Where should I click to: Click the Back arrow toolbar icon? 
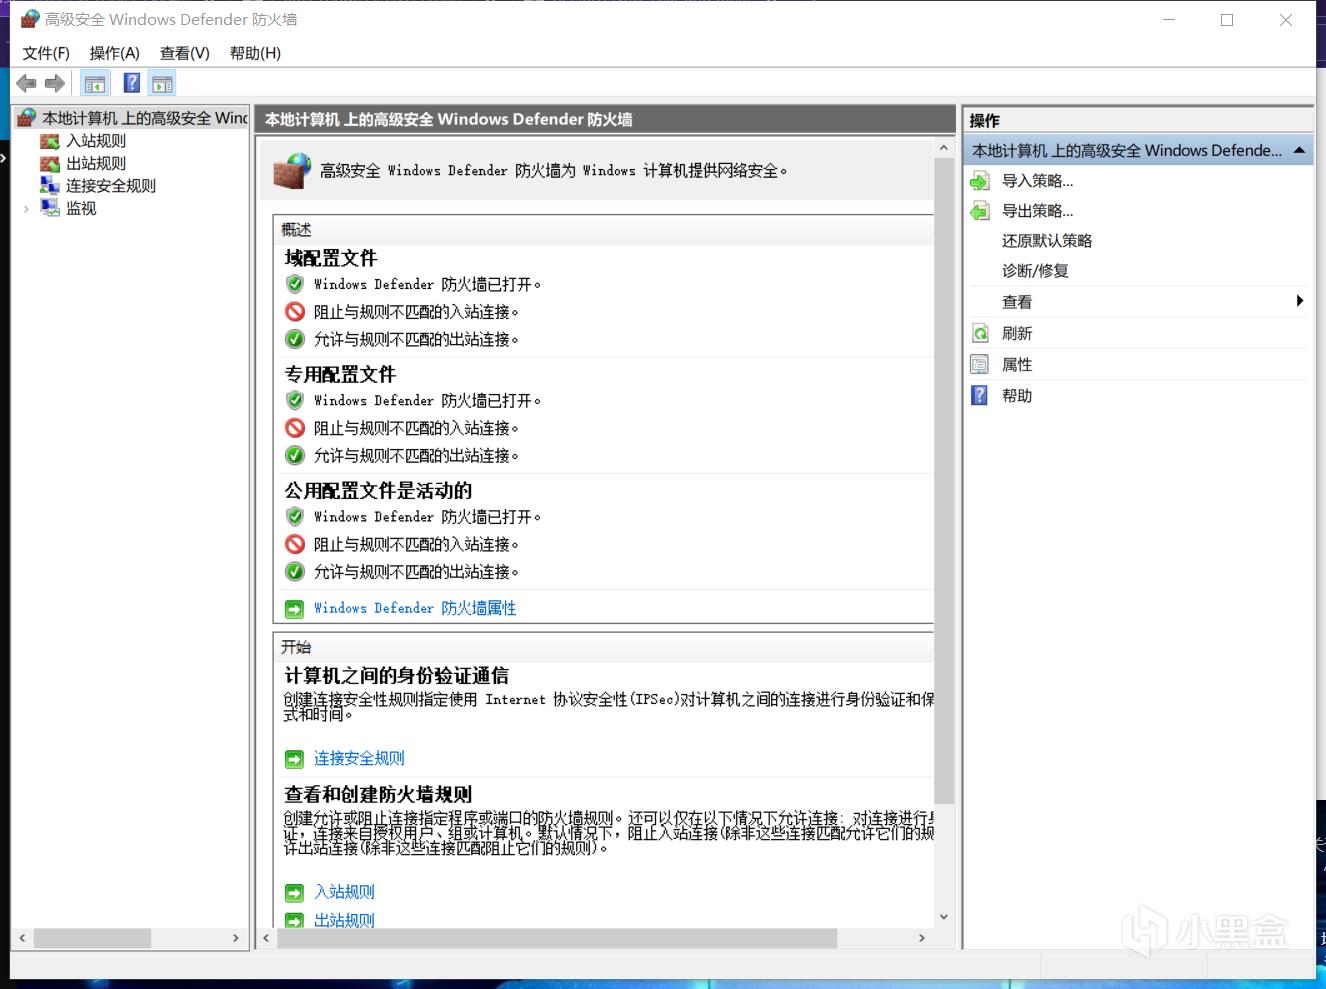coord(26,83)
